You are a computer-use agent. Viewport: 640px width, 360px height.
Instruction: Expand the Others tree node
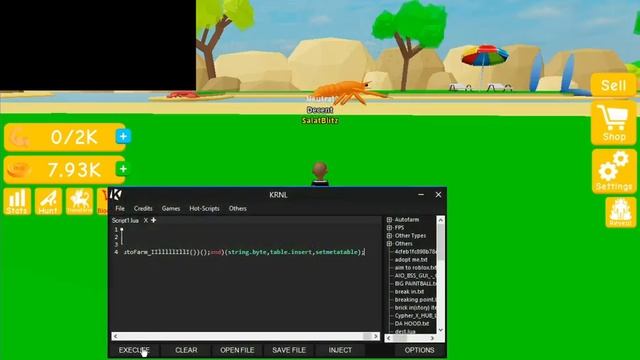click(389, 244)
